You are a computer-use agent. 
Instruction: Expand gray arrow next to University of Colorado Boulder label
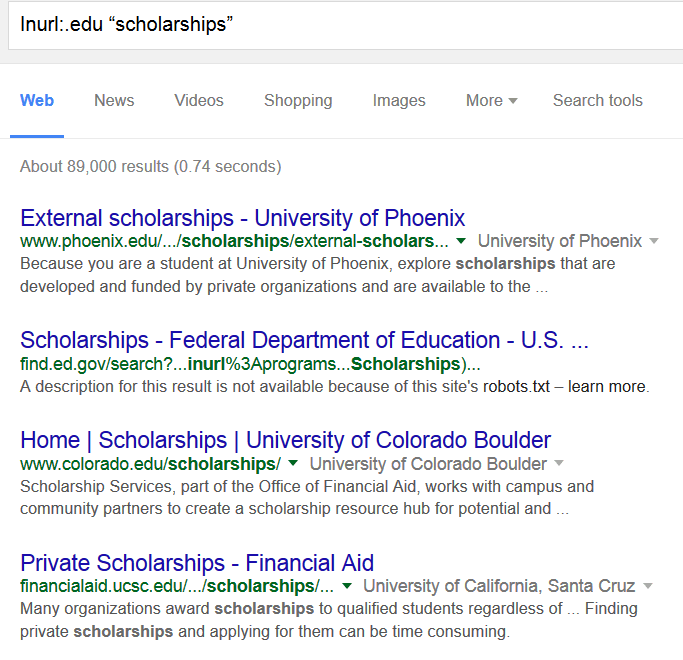tap(558, 463)
